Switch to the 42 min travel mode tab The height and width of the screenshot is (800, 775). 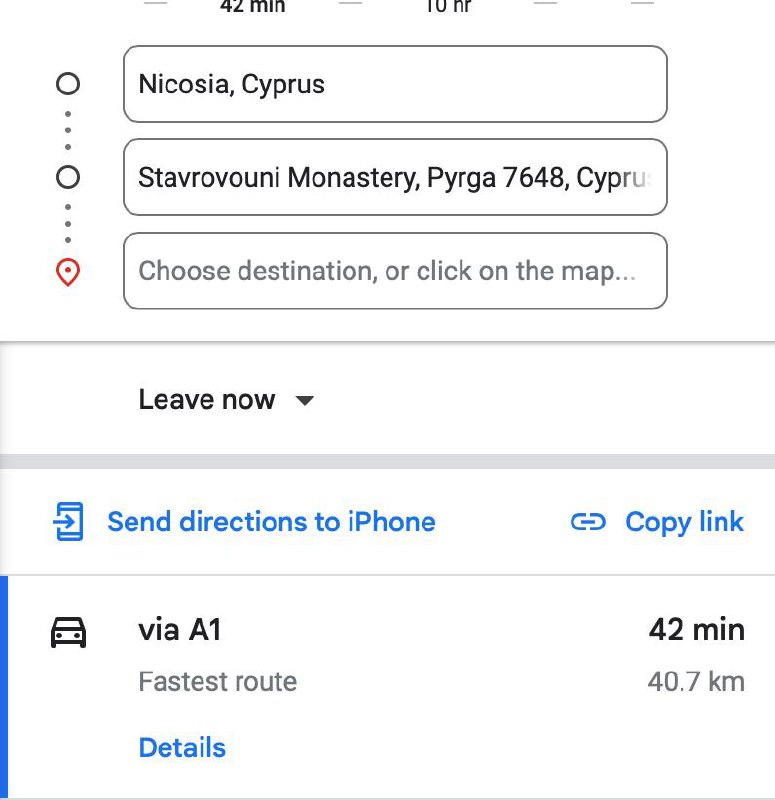click(x=253, y=6)
